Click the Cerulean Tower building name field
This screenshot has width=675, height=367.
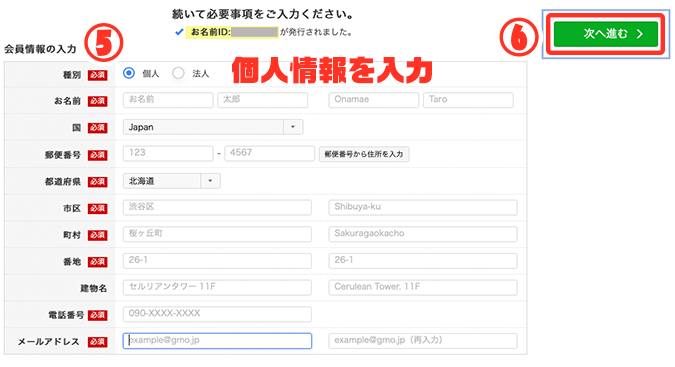(423, 287)
